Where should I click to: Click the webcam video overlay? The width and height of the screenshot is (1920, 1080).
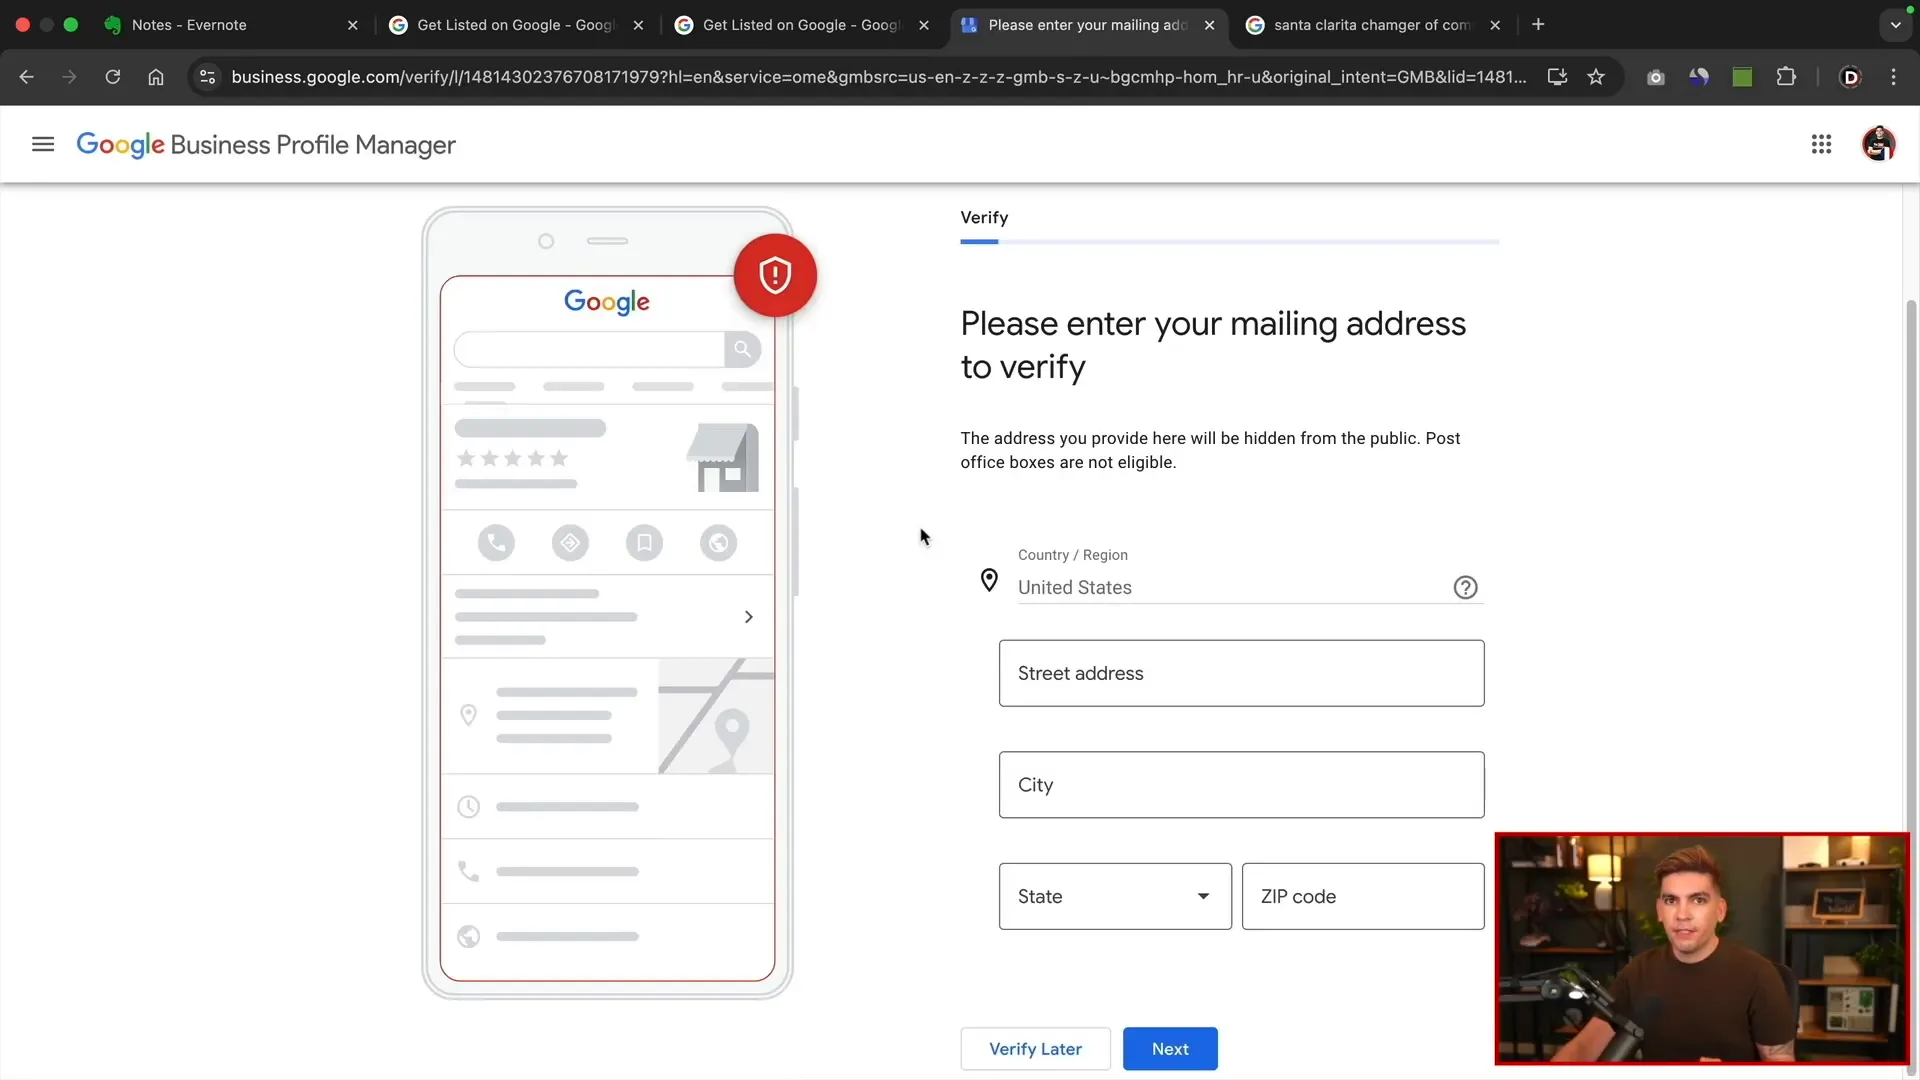(1702, 949)
